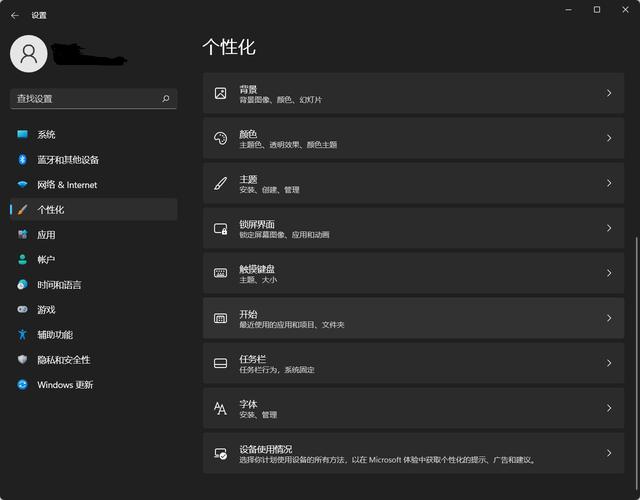
Task: Click the 系统 monitor icon
Action: (x=22, y=134)
